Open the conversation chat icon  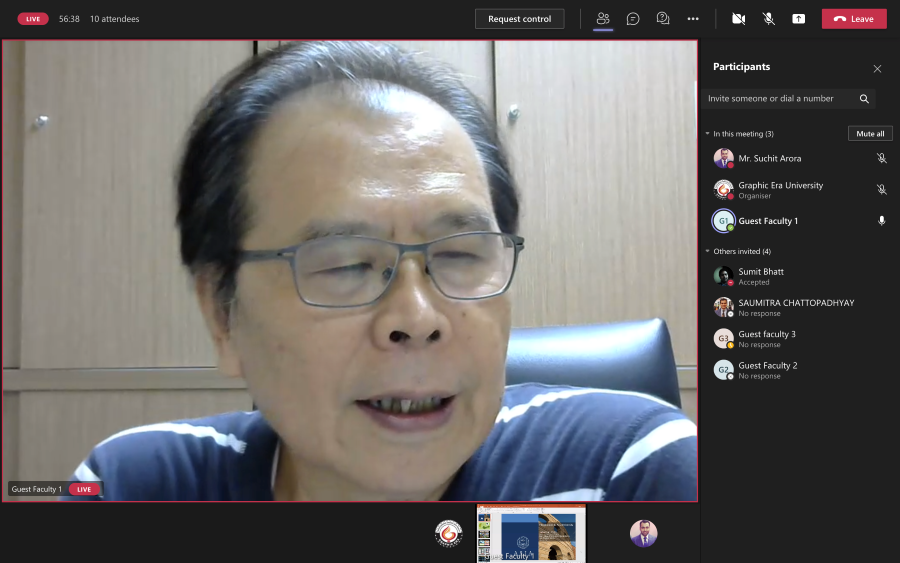633,18
